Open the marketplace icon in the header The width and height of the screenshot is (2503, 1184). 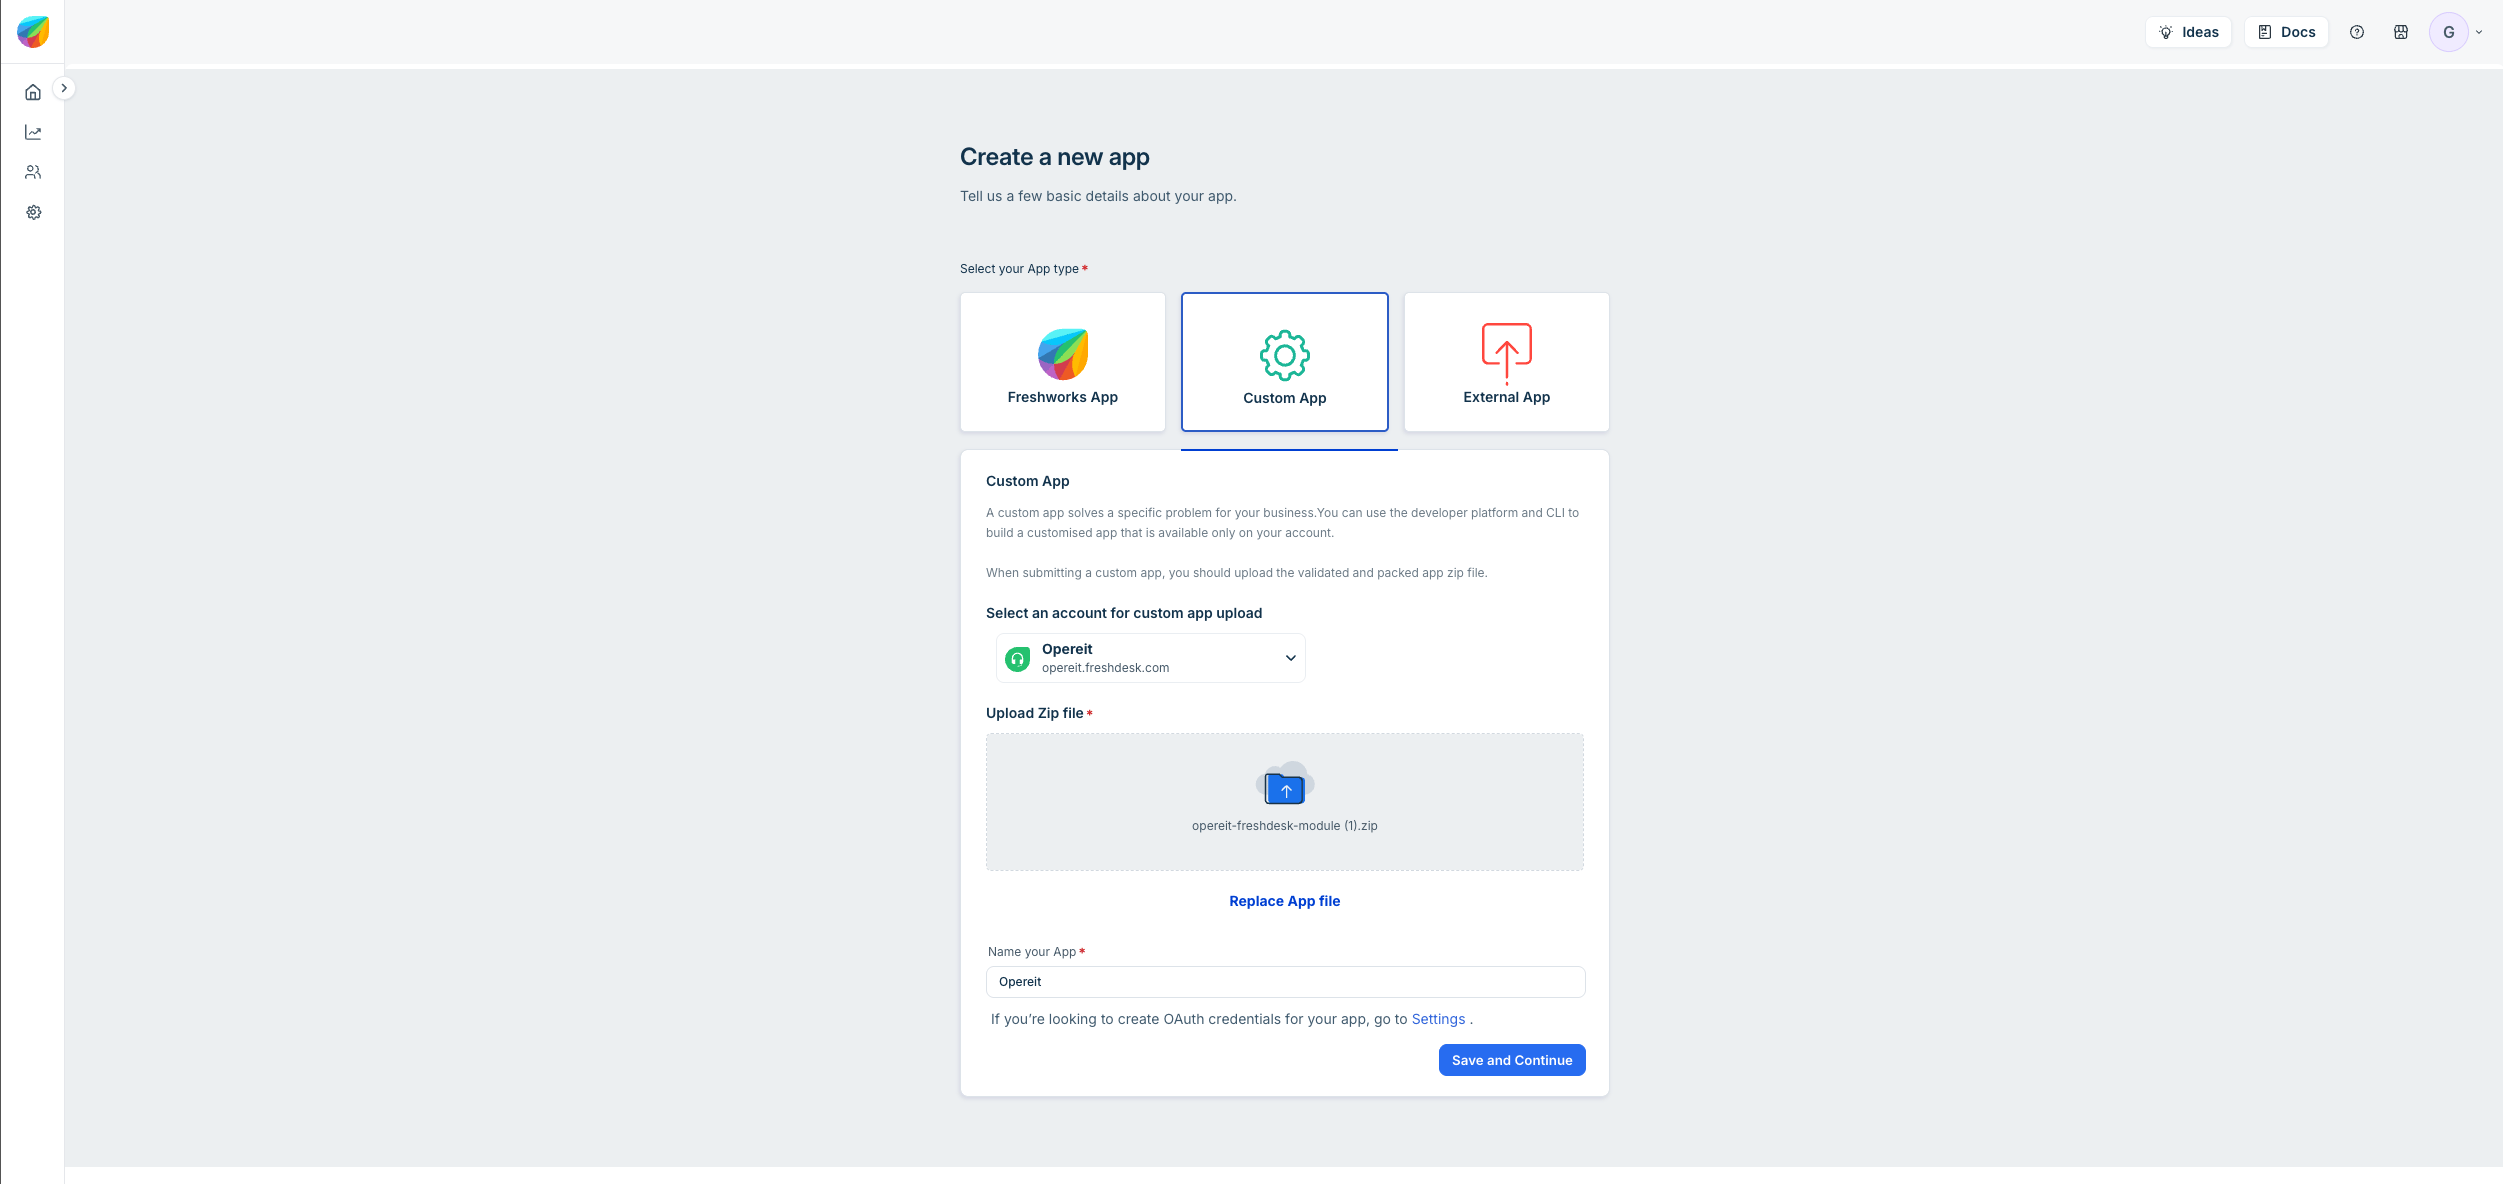click(2401, 32)
